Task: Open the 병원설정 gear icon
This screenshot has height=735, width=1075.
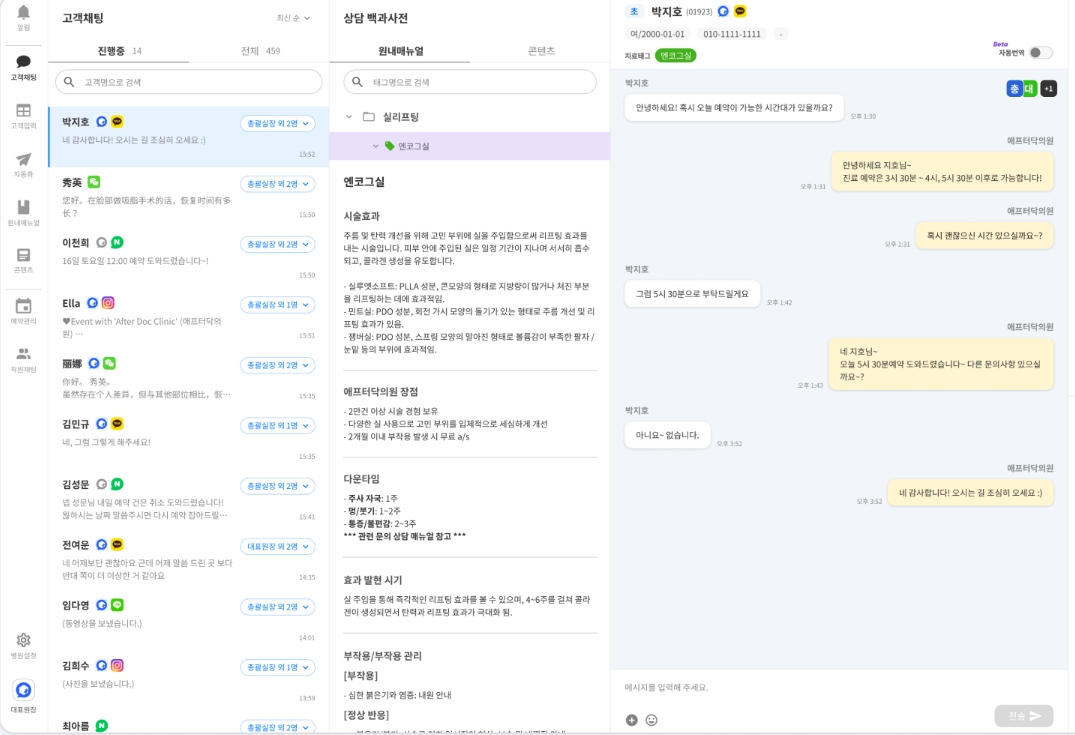Action: (23, 640)
